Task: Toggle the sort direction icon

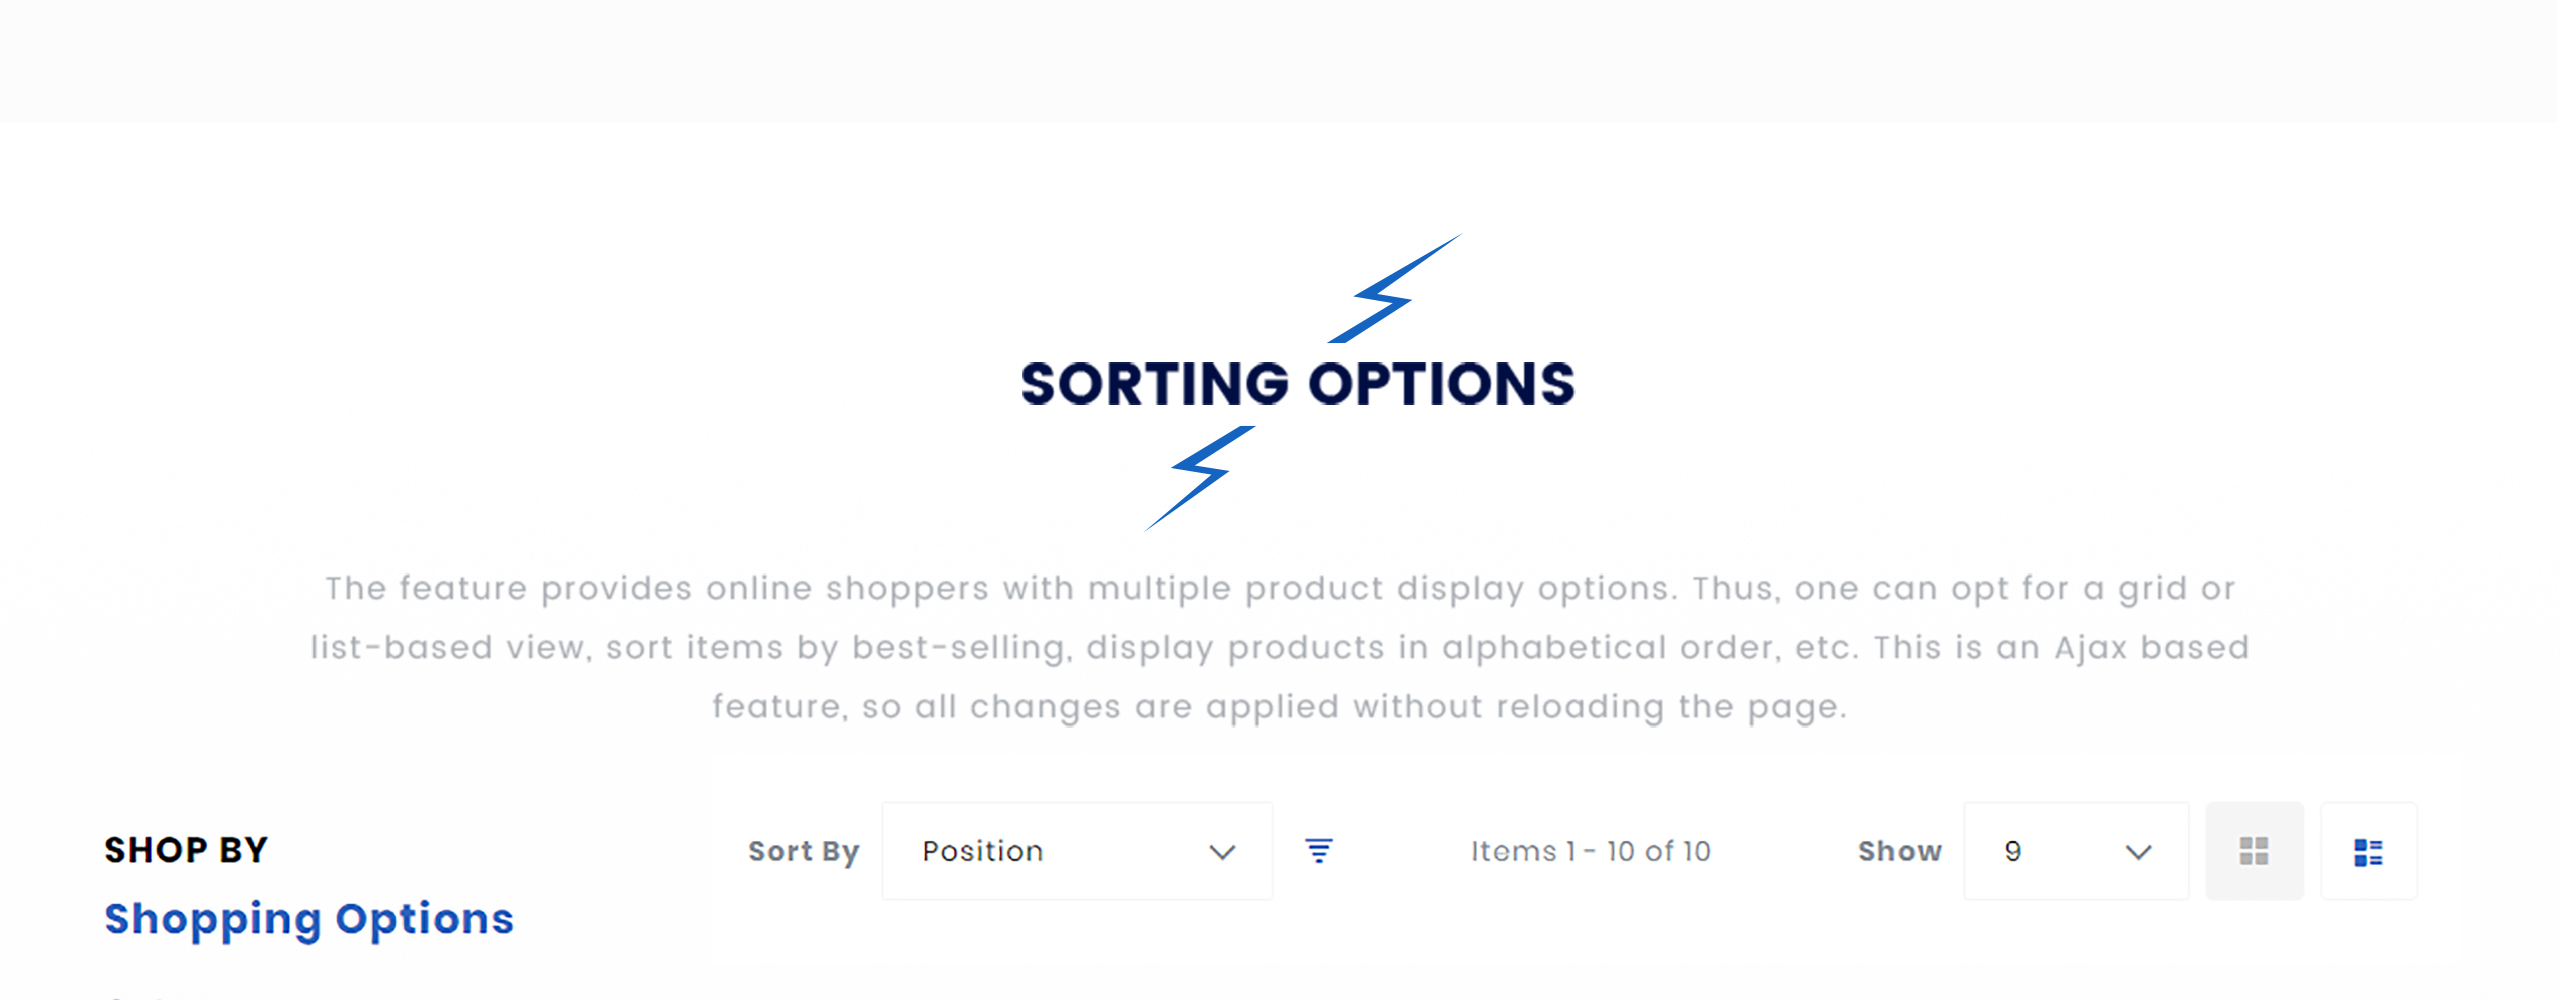Action: (1319, 851)
